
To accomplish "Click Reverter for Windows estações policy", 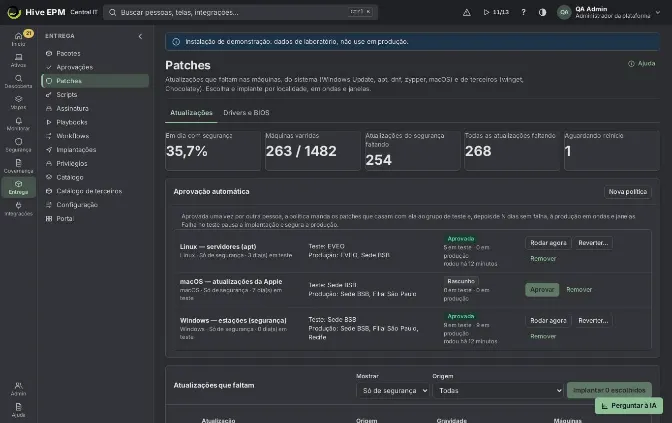I will tap(593, 321).
